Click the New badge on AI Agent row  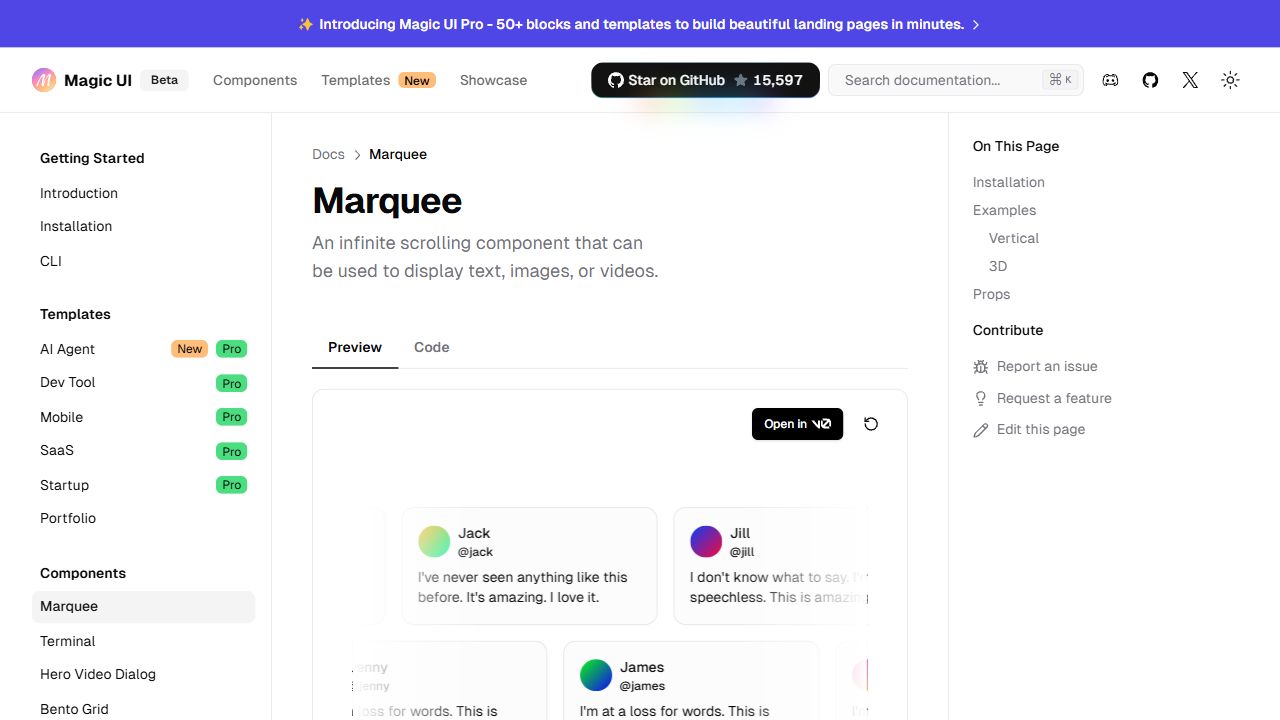190,349
